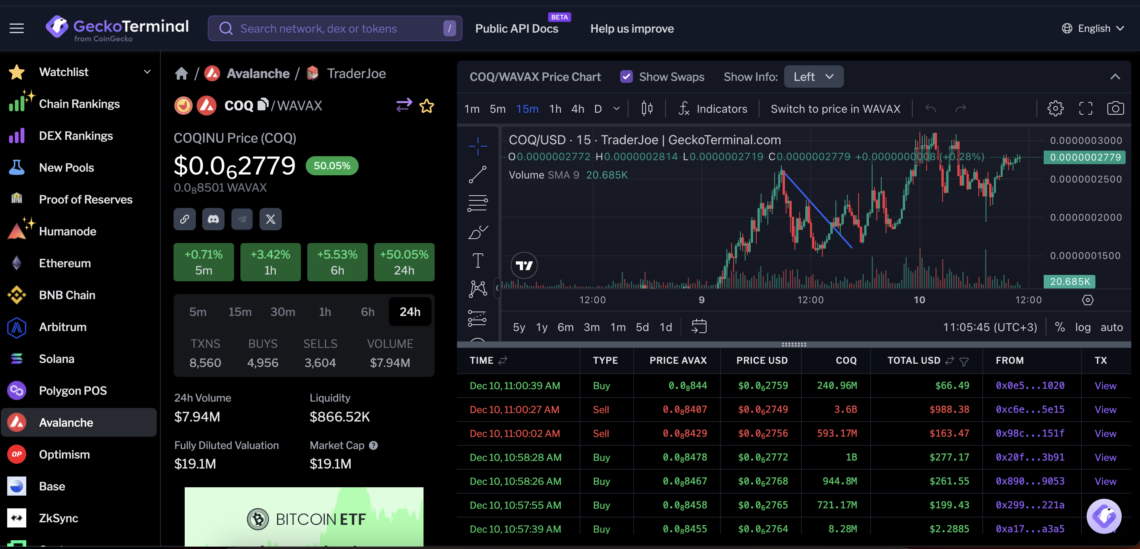The image size is (1140, 549).
Task: Open the Telegram link icon
Action: coord(242,218)
